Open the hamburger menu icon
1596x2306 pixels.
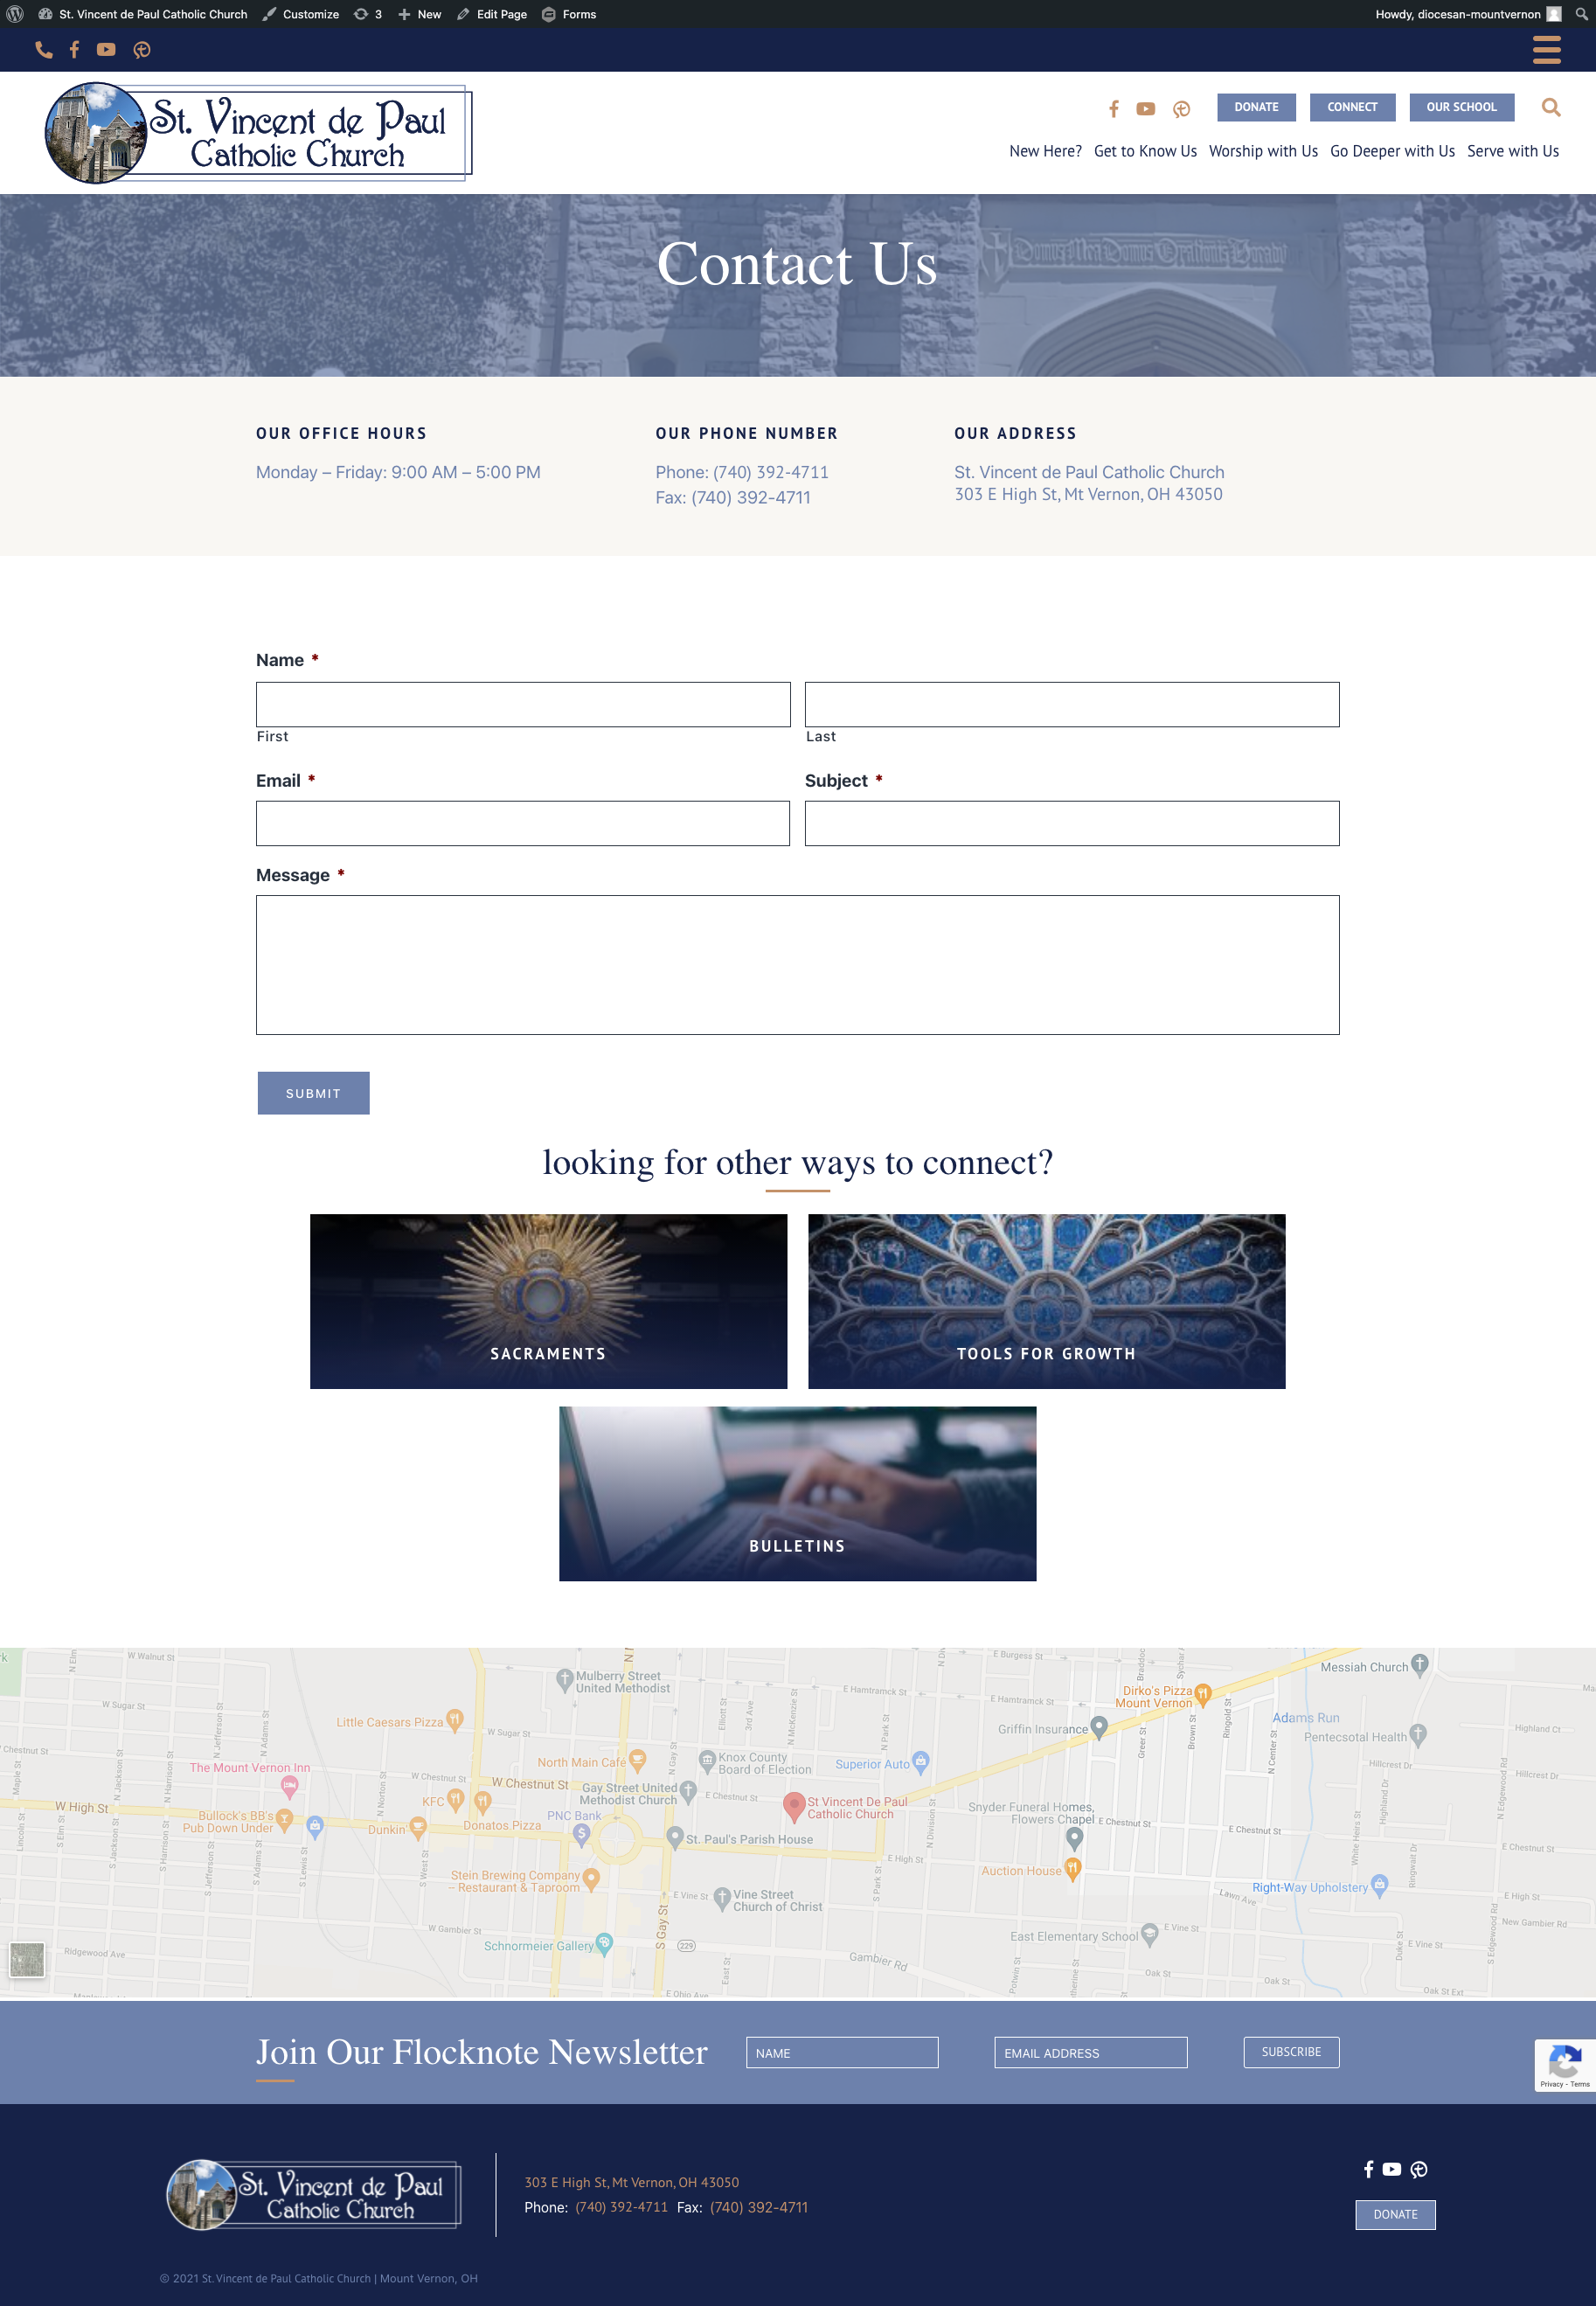tap(1546, 50)
